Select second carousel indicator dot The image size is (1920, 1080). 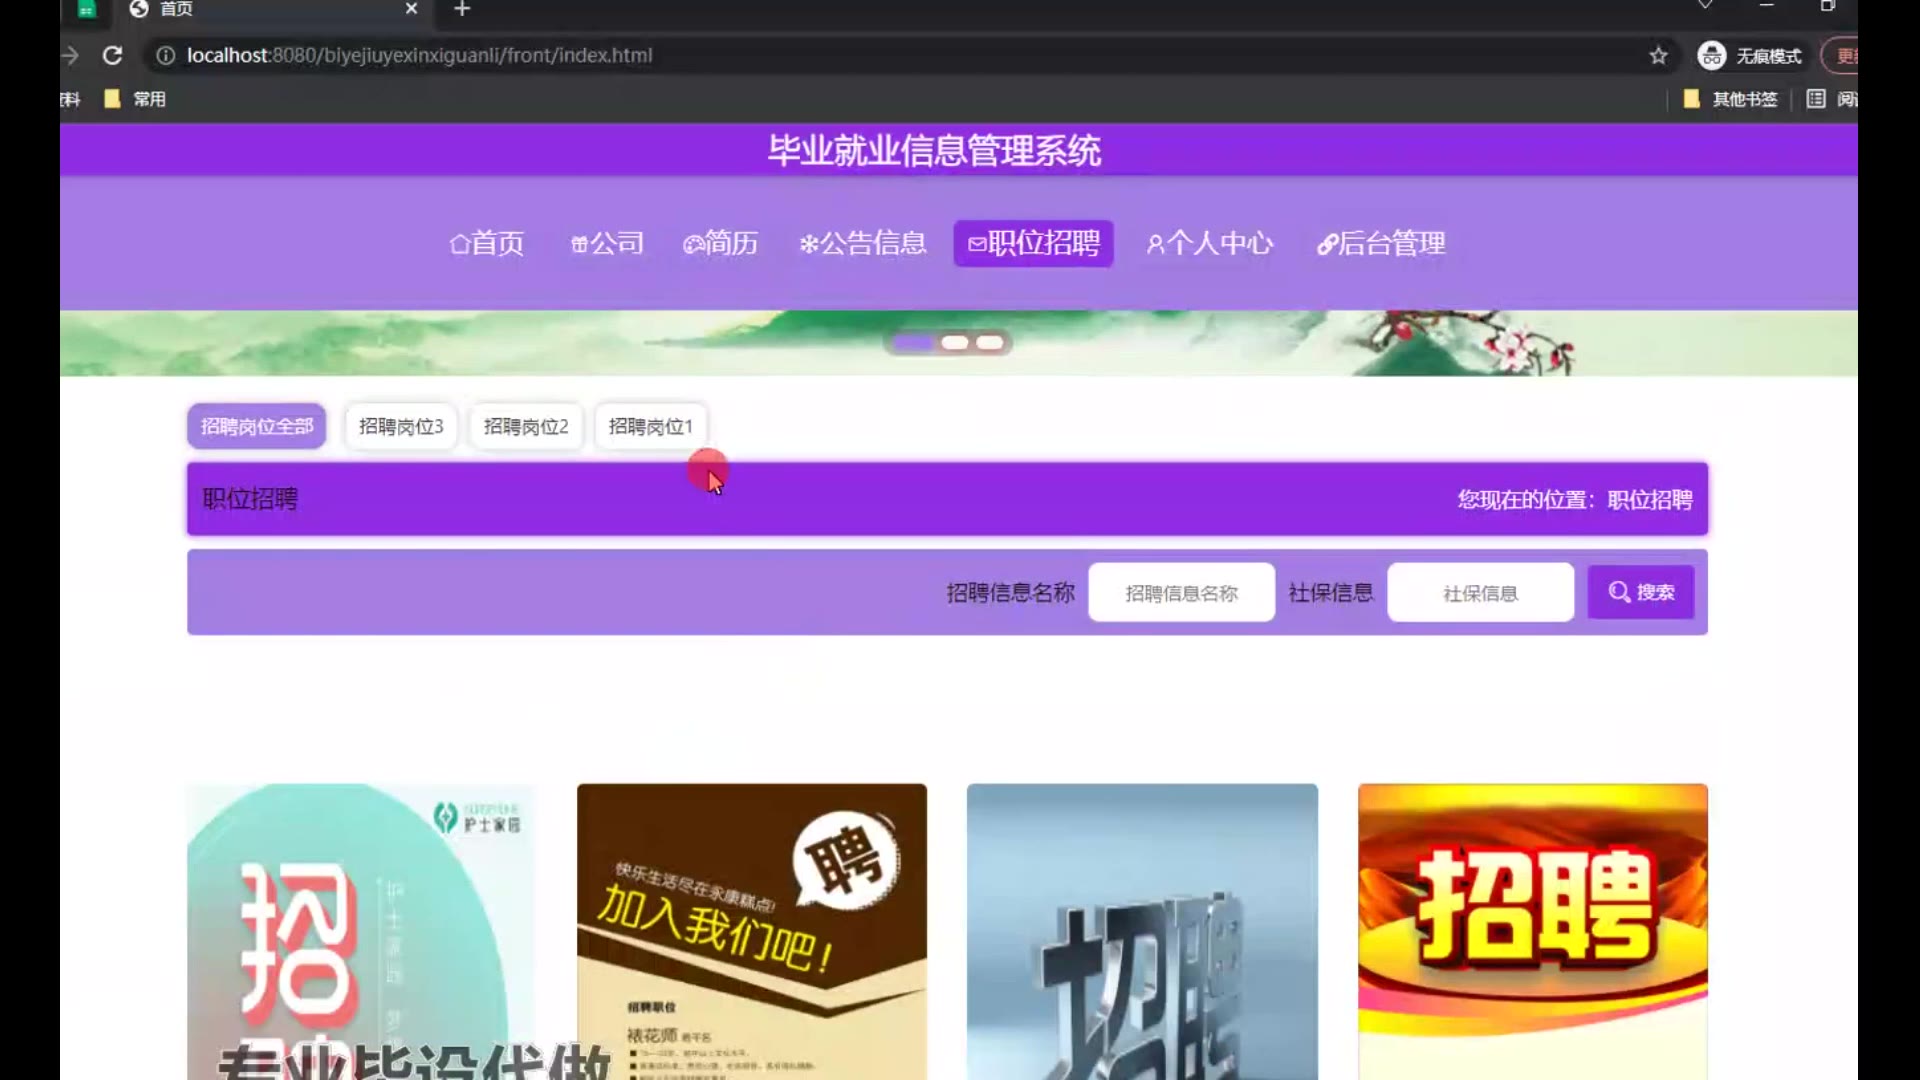pyautogui.click(x=954, y=343)
